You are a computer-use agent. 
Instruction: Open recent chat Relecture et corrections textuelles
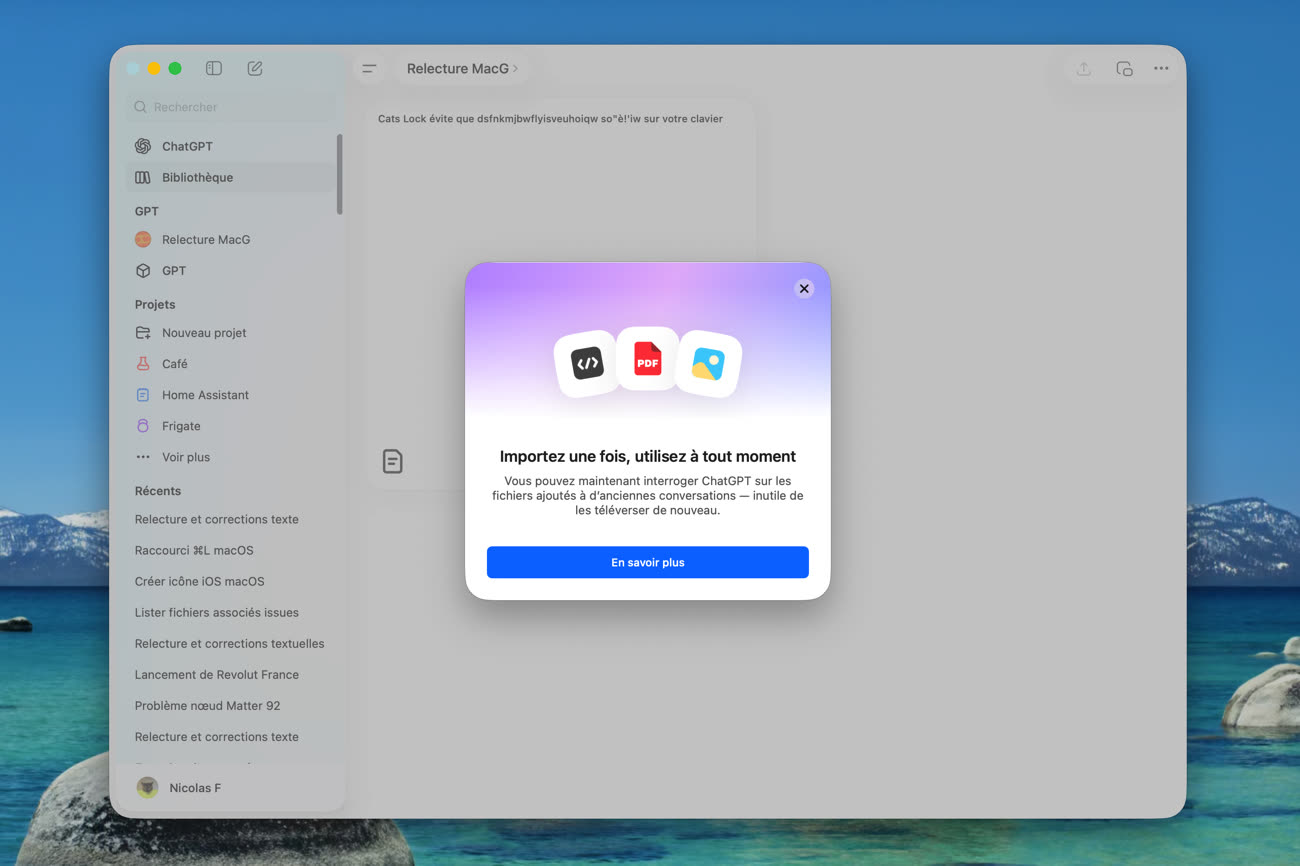pyautogui.click(x=231, y=643)
